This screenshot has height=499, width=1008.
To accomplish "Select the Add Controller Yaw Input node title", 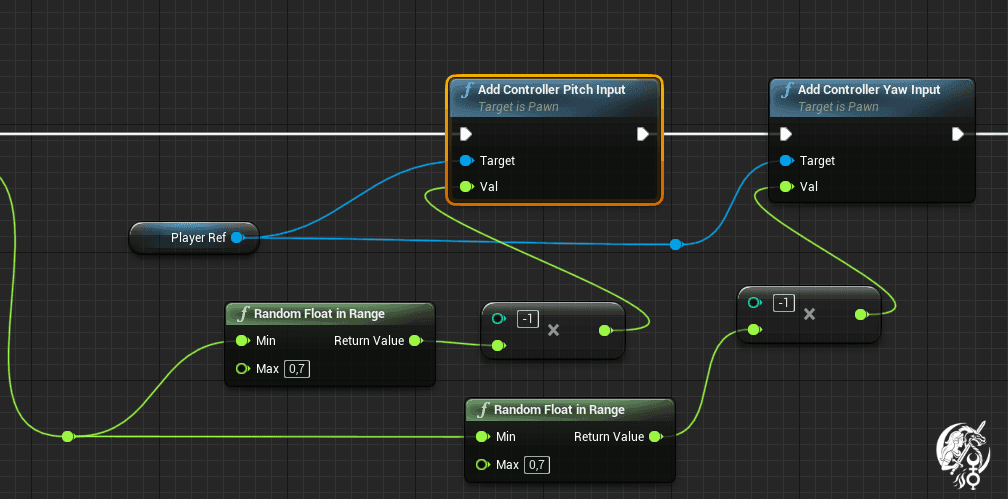I will 869,90.
